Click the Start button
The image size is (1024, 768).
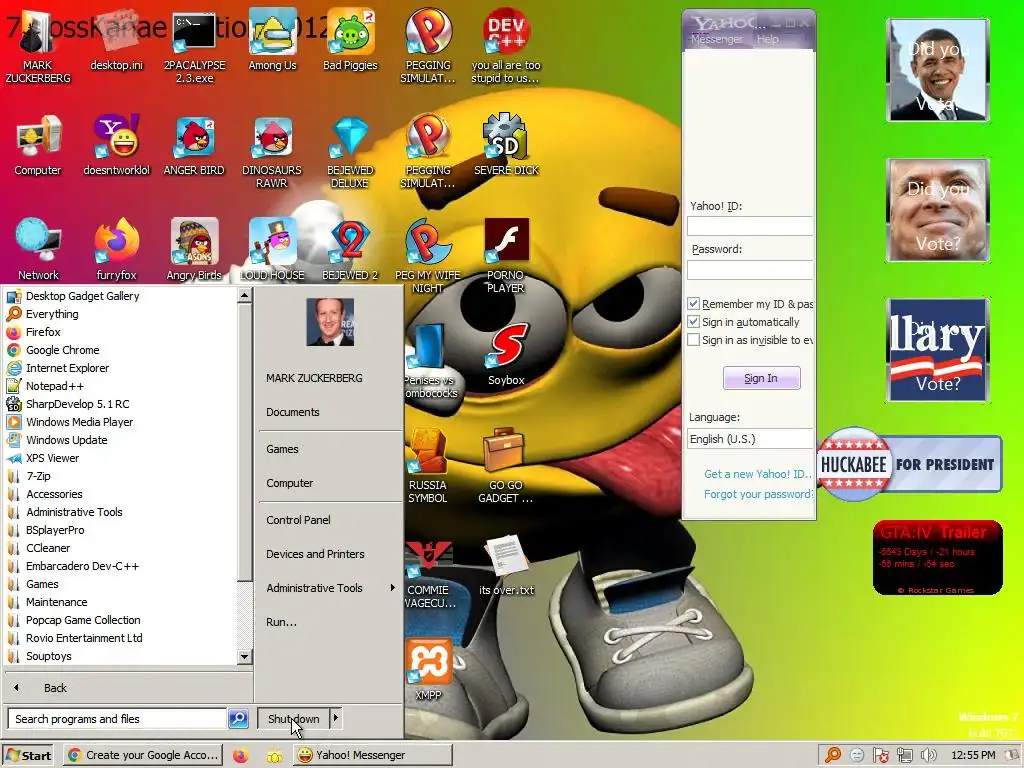click(x=29, y=756)
